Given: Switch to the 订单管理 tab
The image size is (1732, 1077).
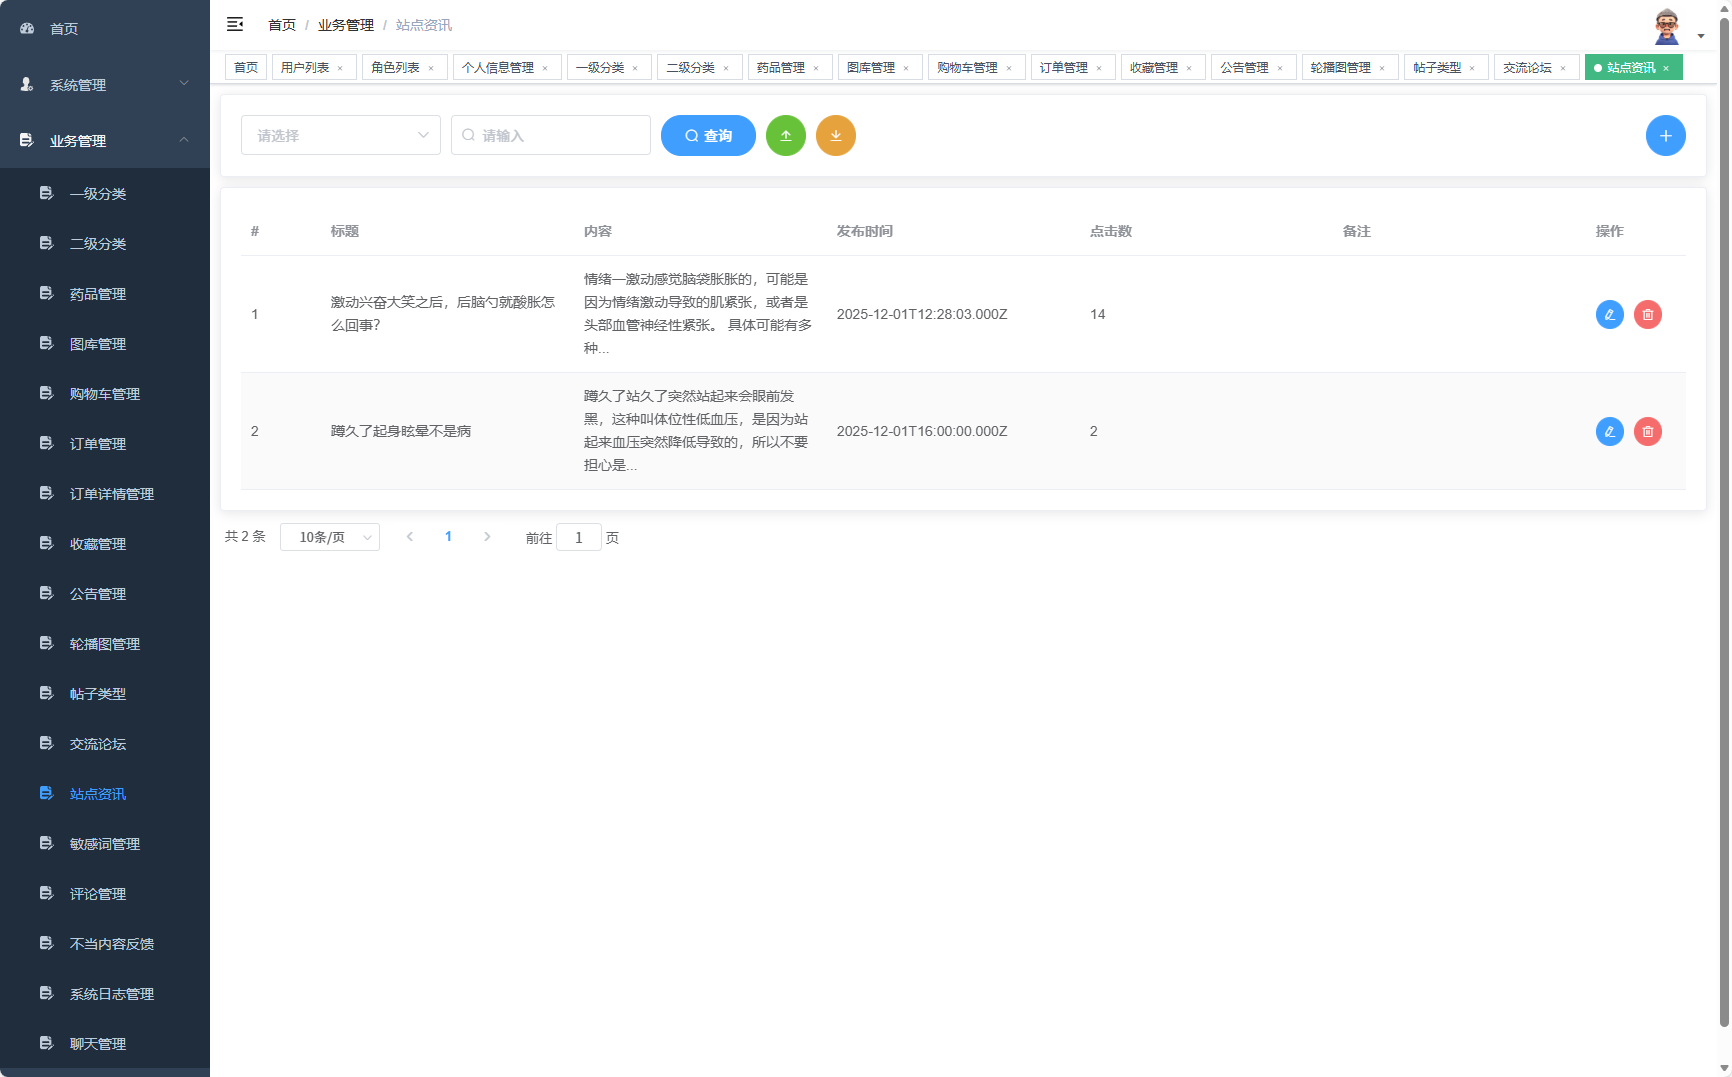Looking at the screenshot, I should click(x=1065, y=67).
